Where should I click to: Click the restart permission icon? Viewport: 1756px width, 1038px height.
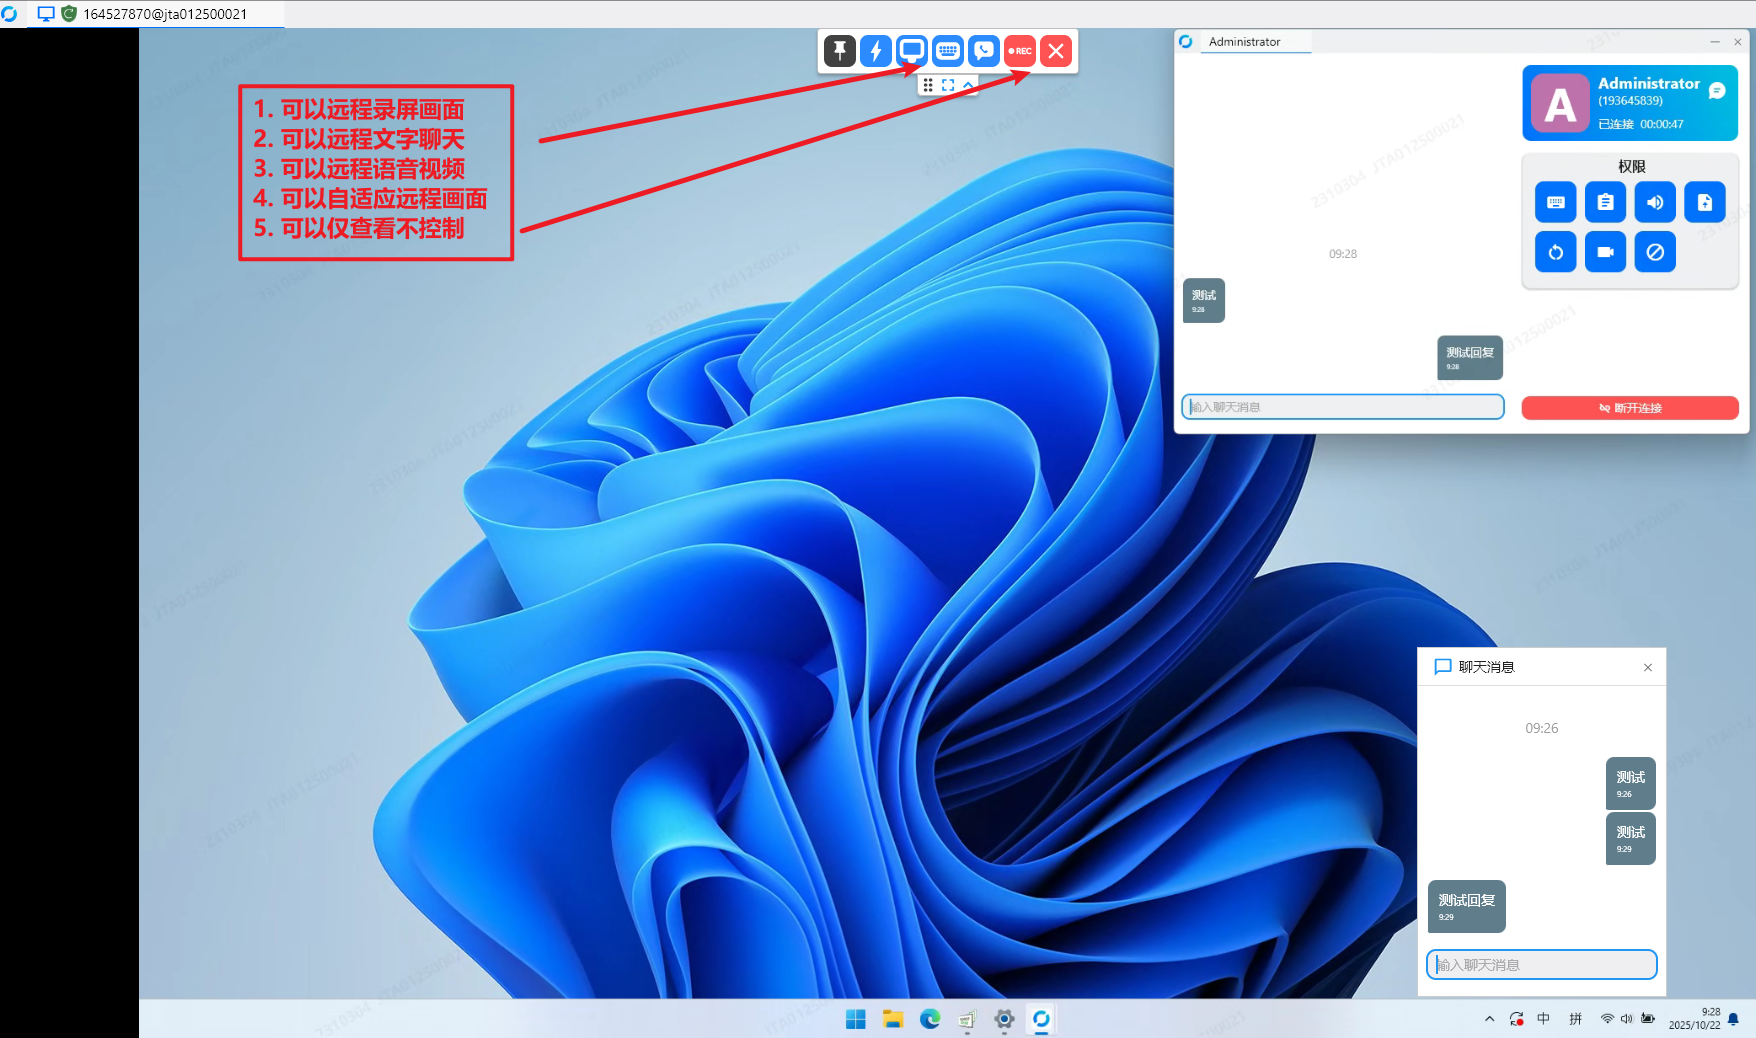point(1555,252)
